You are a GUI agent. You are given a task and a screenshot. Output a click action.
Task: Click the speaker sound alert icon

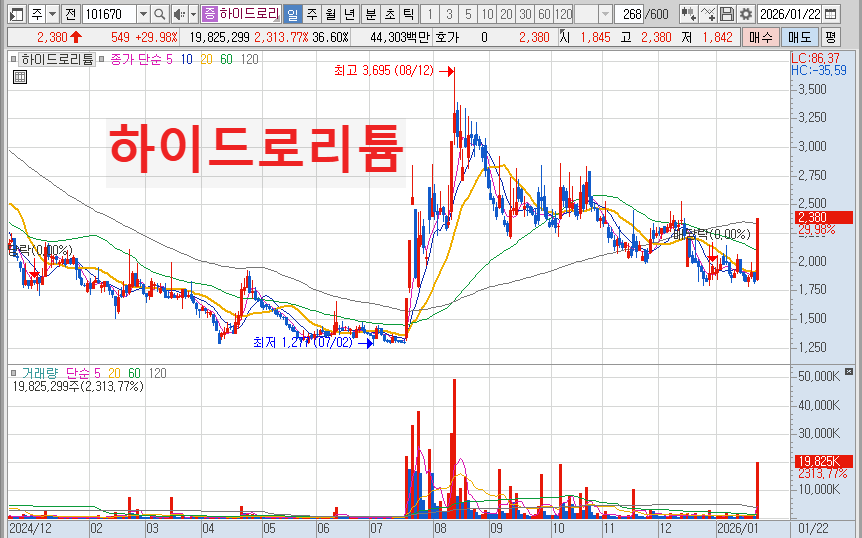179,14
